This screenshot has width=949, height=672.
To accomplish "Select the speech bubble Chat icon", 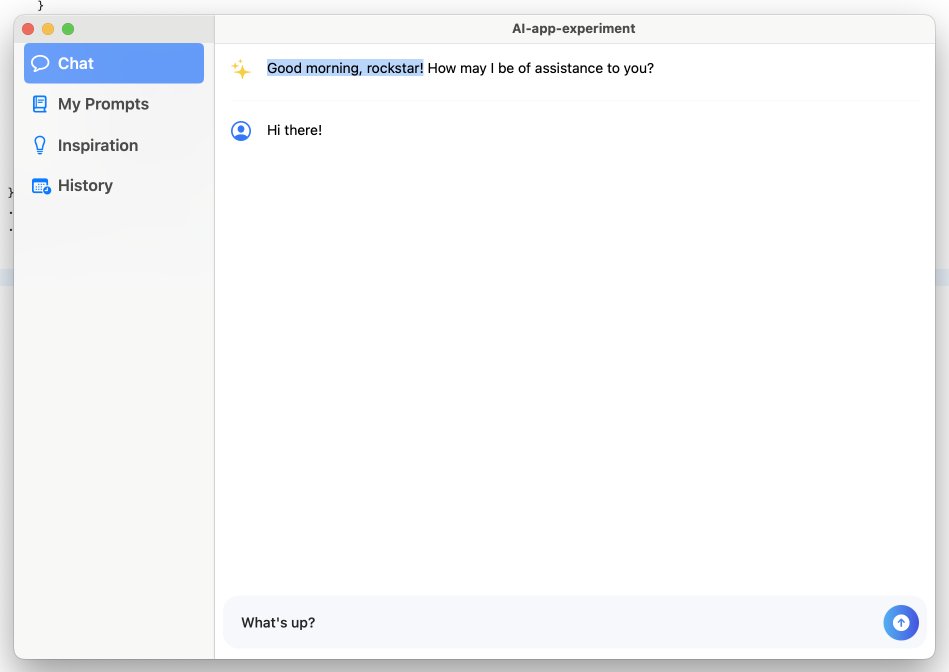I will 39,62.
